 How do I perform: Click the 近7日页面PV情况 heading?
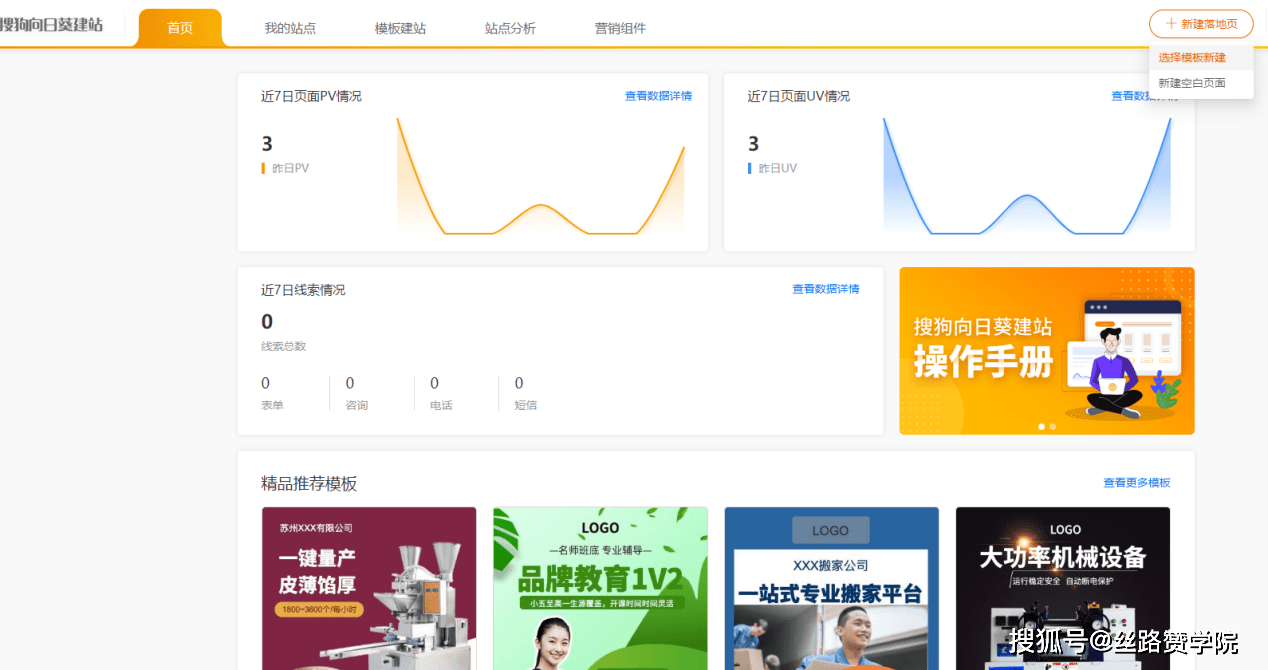point(311,96)
